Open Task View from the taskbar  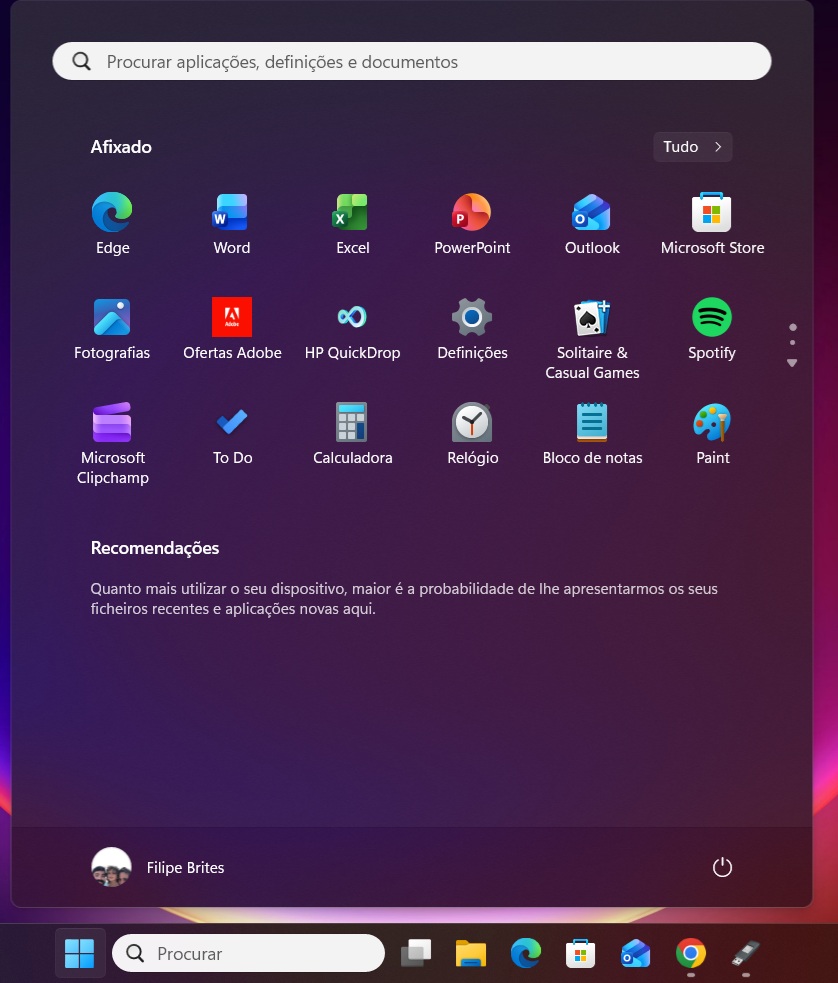(x=415, y=954)
